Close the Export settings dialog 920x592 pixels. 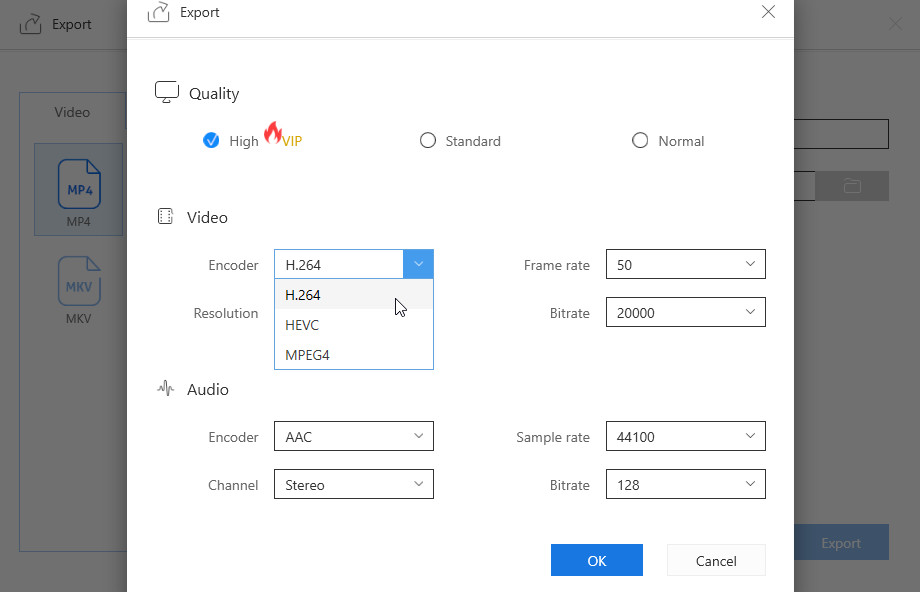point(768,12)
